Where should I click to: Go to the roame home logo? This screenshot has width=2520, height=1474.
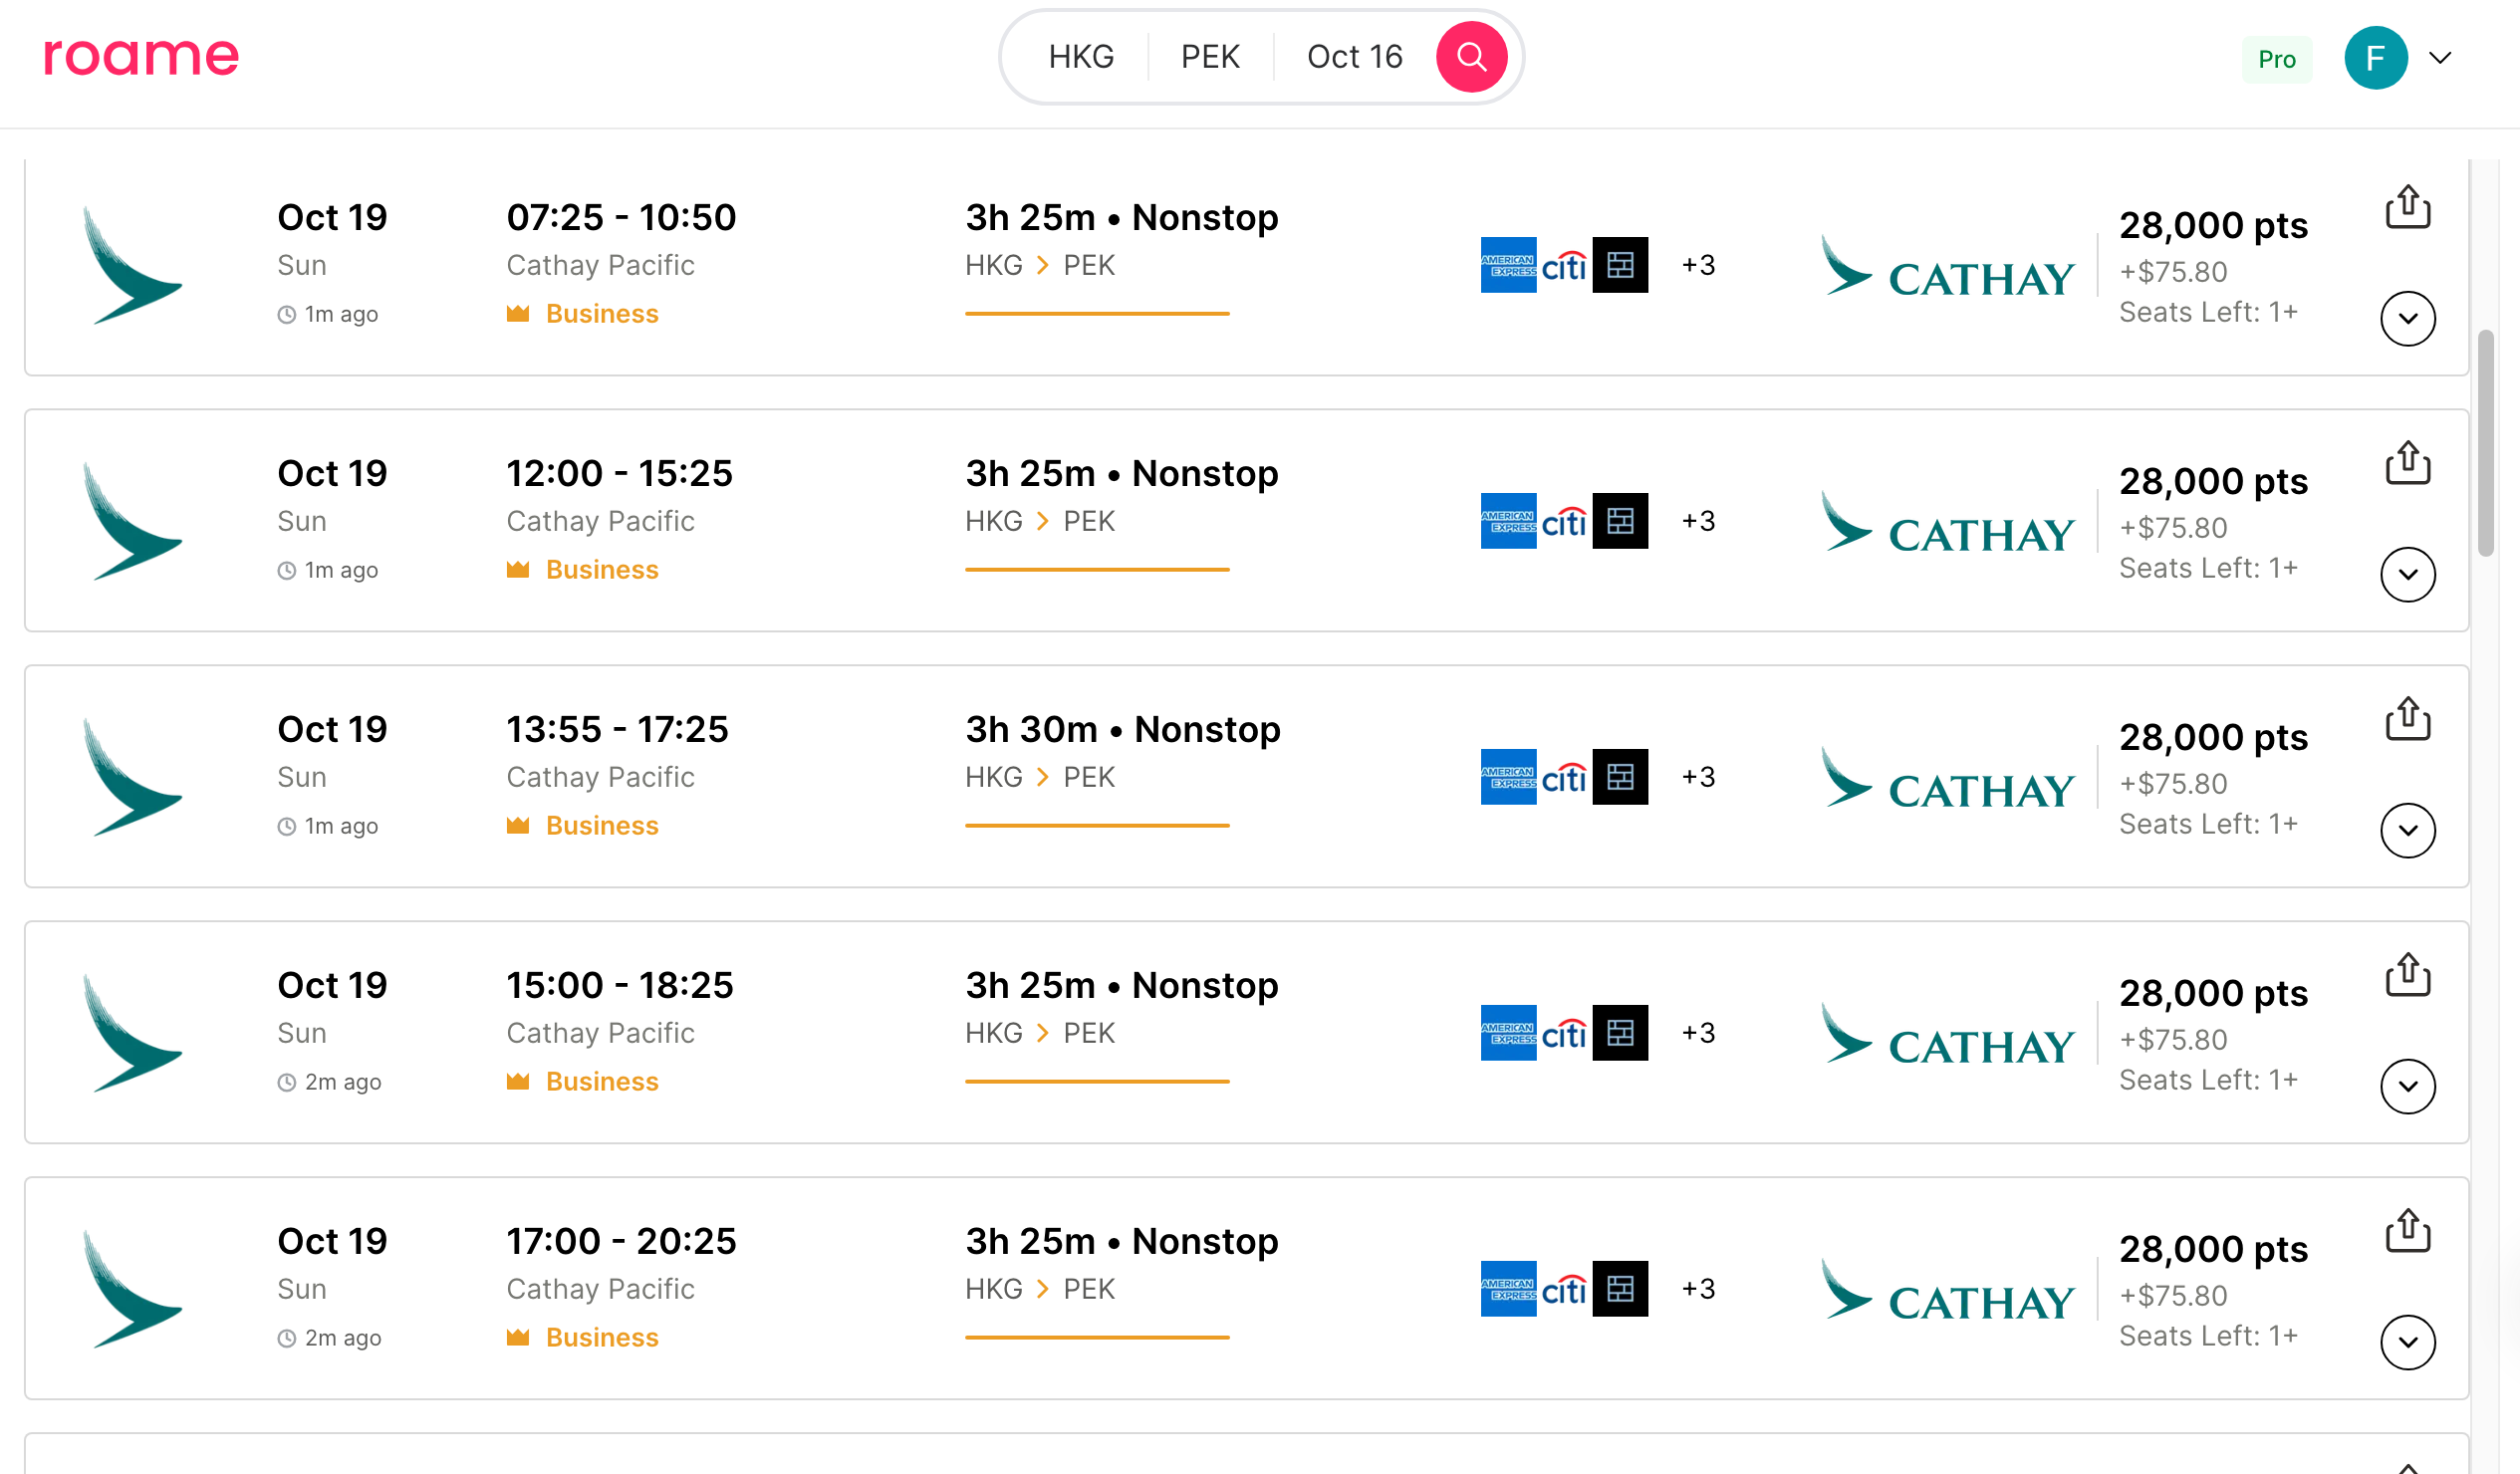click(141, 57)
